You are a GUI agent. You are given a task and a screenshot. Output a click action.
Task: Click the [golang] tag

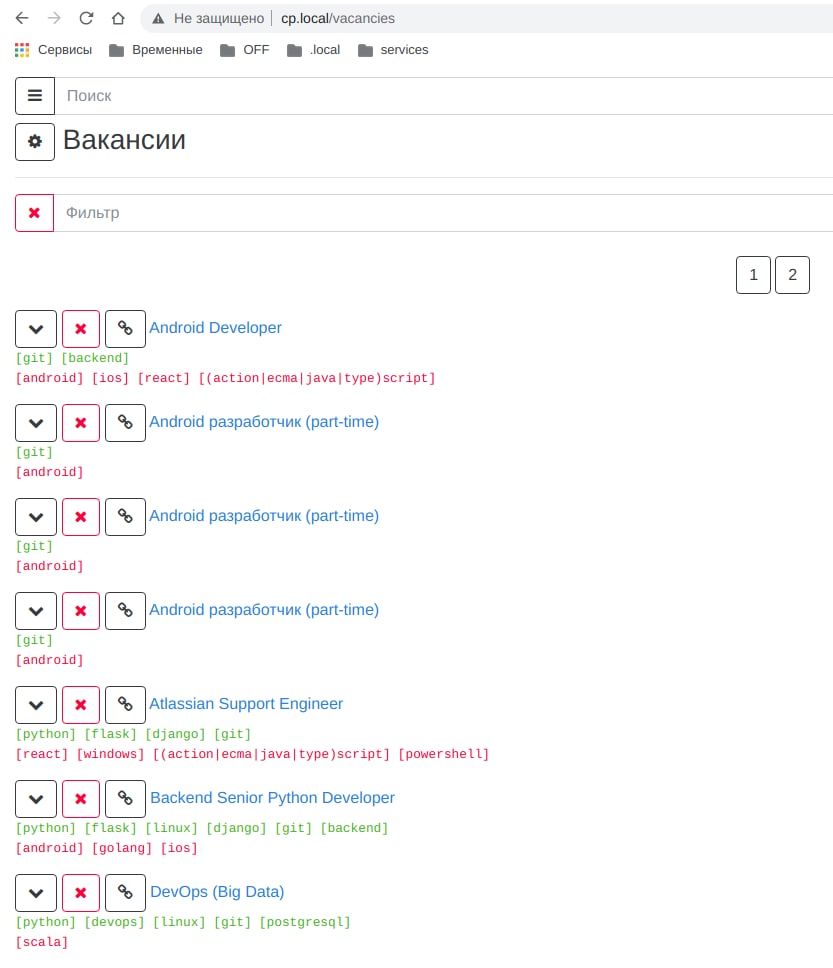point(122,848)
